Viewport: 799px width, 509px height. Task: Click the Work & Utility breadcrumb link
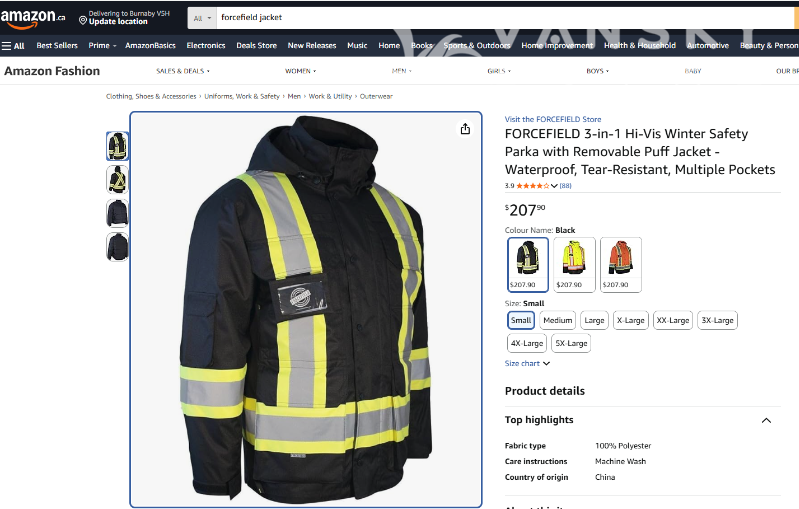click(x=330, y=96)
